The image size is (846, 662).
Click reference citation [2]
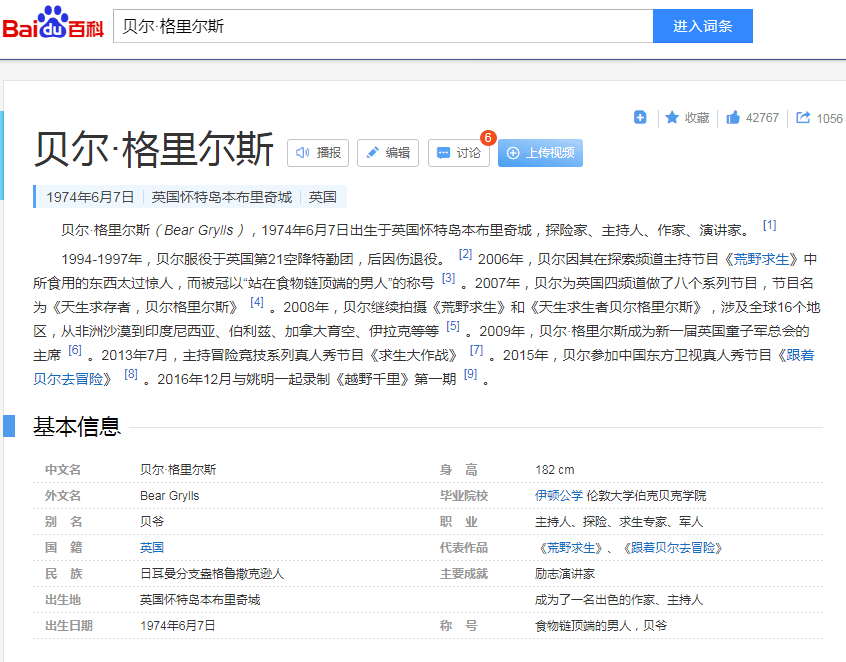pos(465,254)
